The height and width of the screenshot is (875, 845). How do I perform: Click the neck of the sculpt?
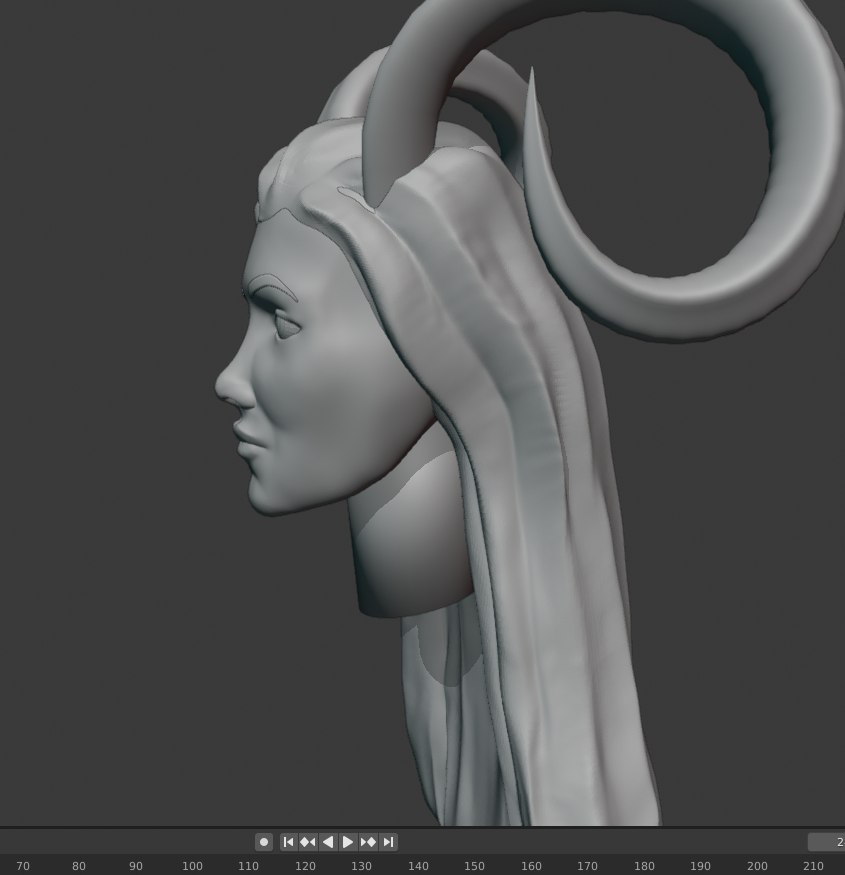click(400, 560)
